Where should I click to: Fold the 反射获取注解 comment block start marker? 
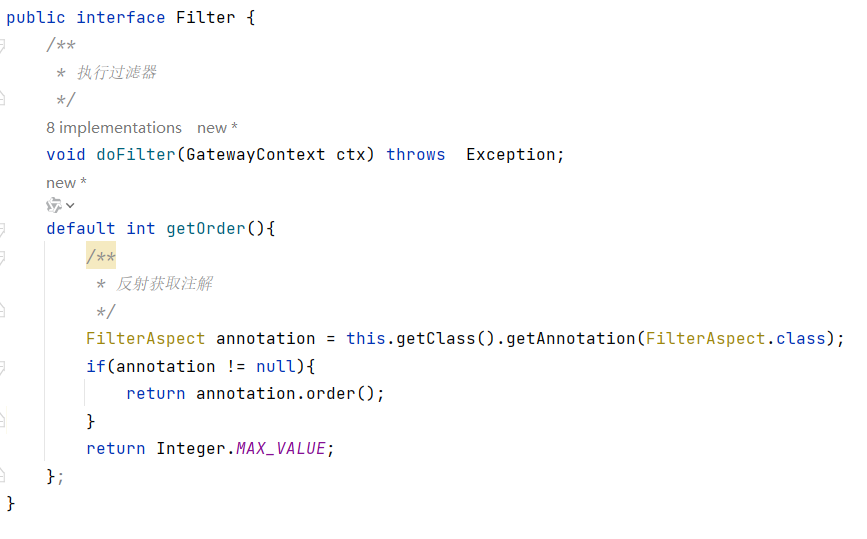pyautogui.click(x=3, y=257)
